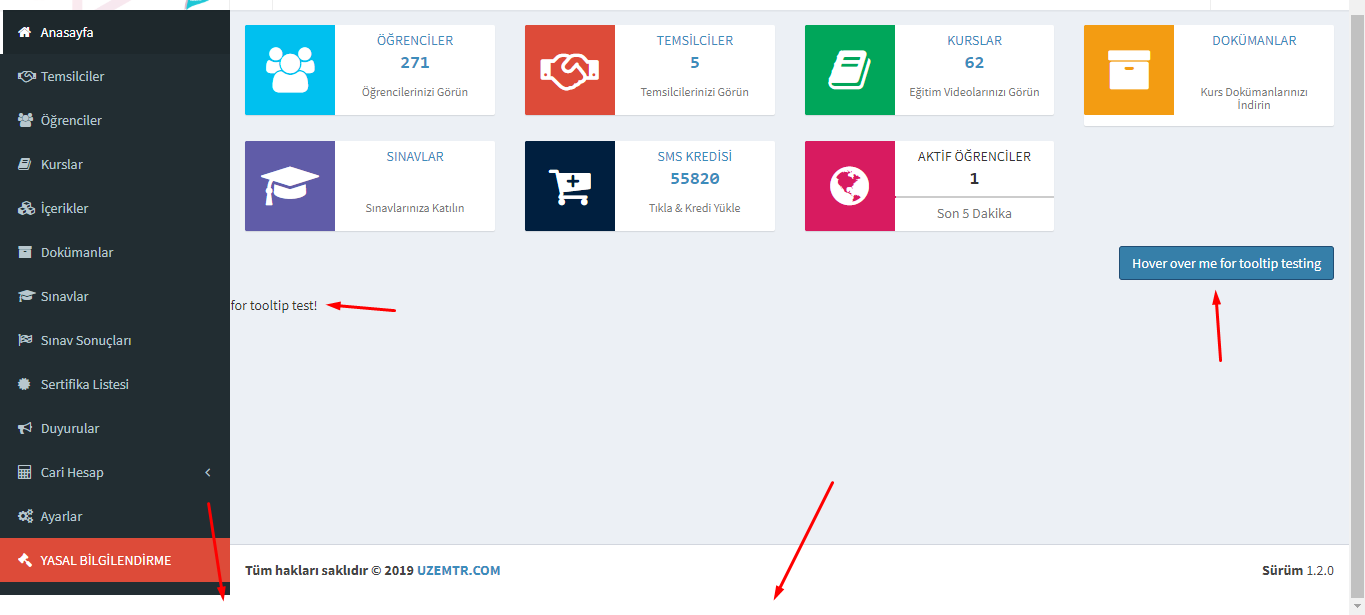
Task: Click the graduation cap icon on SINAVLAR card
Action: coord(290,185)
